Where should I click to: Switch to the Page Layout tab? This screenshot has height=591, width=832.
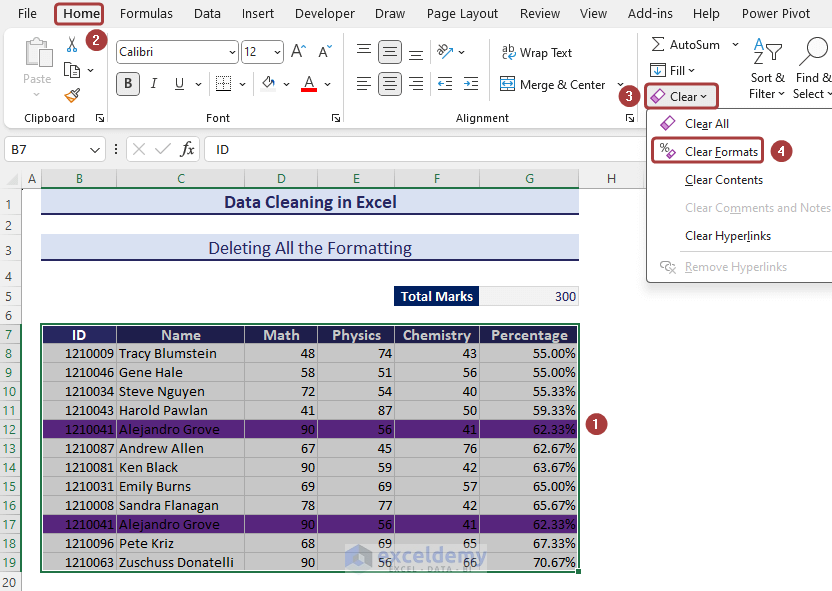(x=462, y=14)
